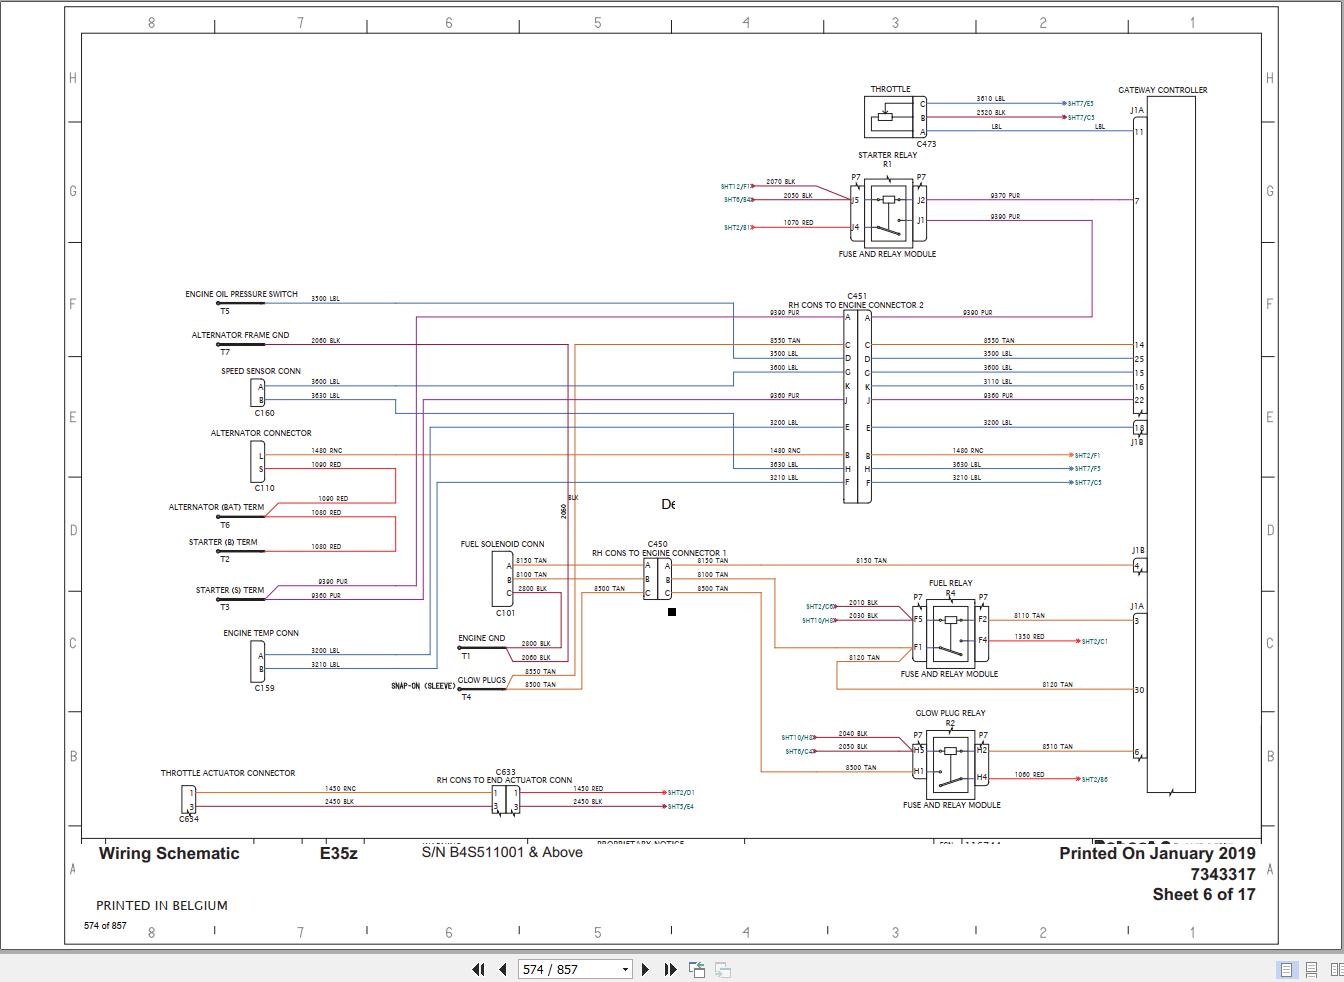The width and height of the screenshot is (1344, 982).
Task: Click the Starter Relay R1 symbol
Action: point(888,212)
